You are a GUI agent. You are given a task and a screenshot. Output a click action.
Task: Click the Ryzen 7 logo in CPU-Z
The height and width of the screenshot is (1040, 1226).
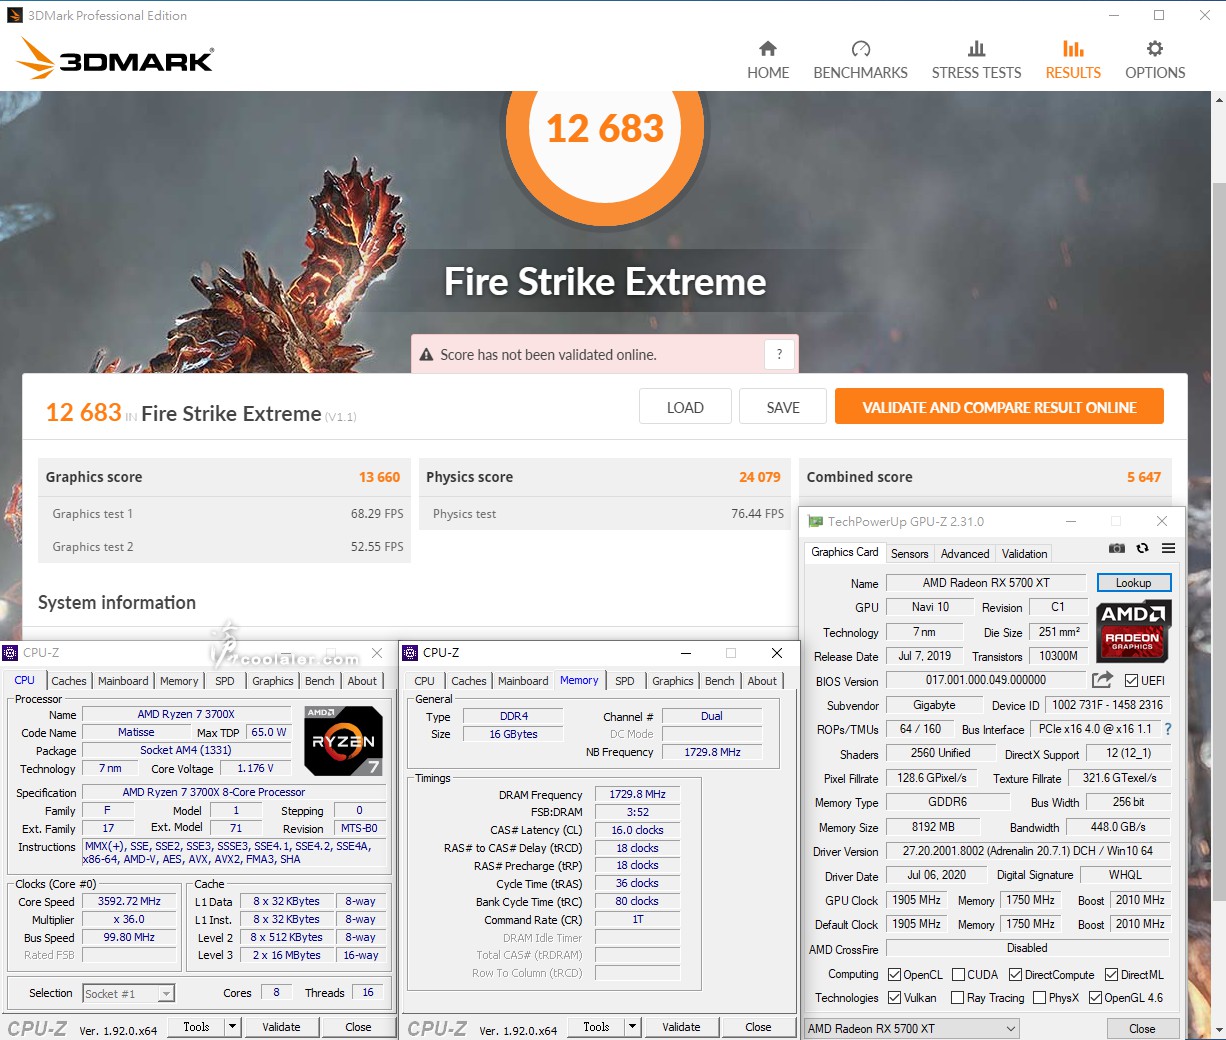[x=343, y=741]
